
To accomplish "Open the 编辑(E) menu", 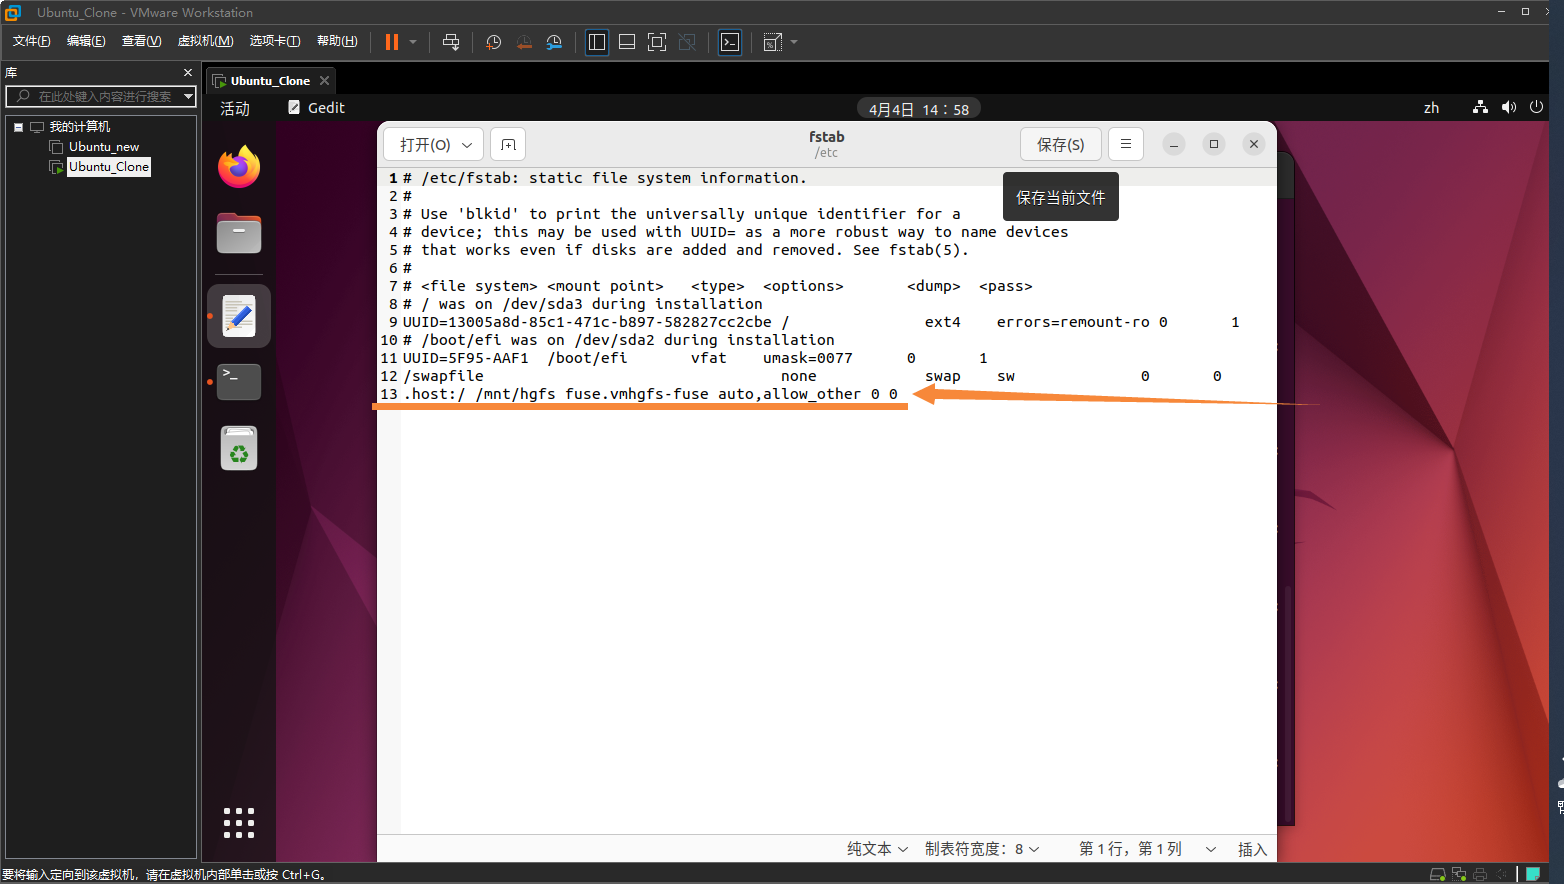I will (86, 41).
